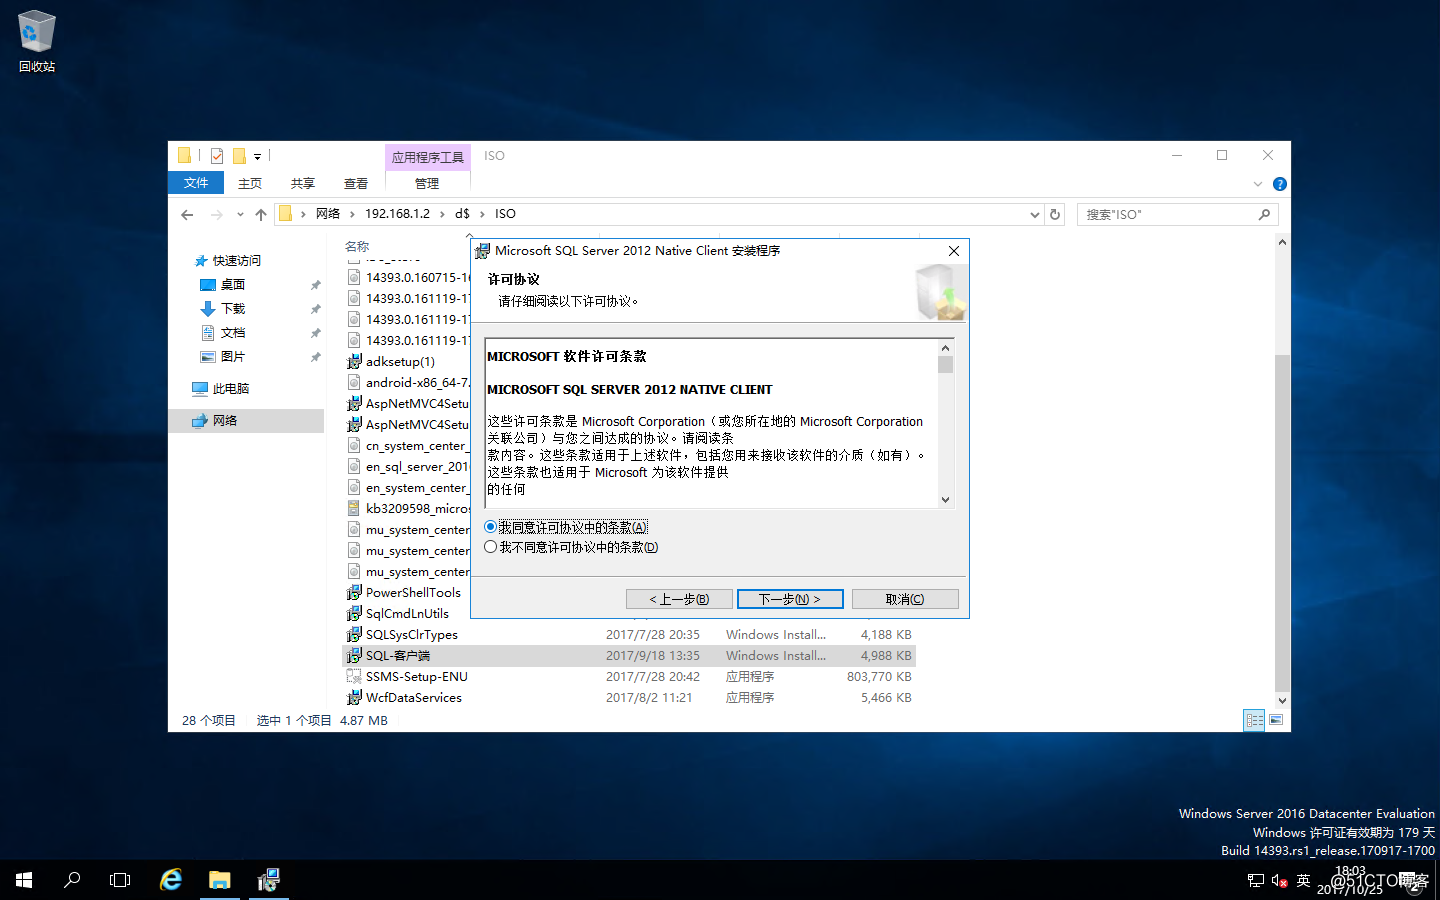Click the SSMS-Setup-ENU application icon
This screenshot has width=1440, height=900.
pos(354,677)
